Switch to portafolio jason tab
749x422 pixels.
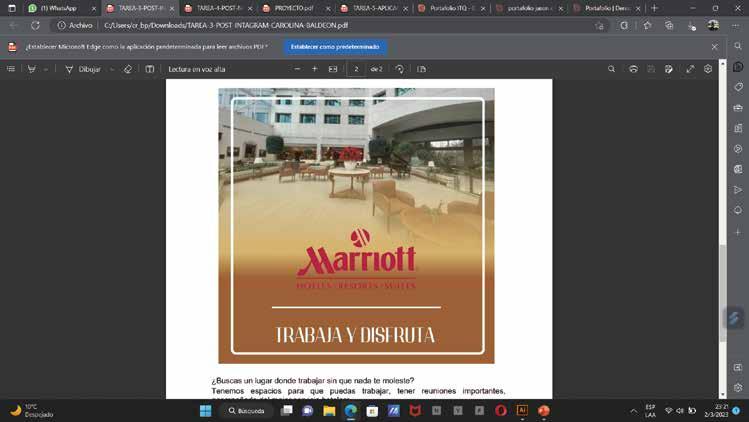tap(528, 8)
